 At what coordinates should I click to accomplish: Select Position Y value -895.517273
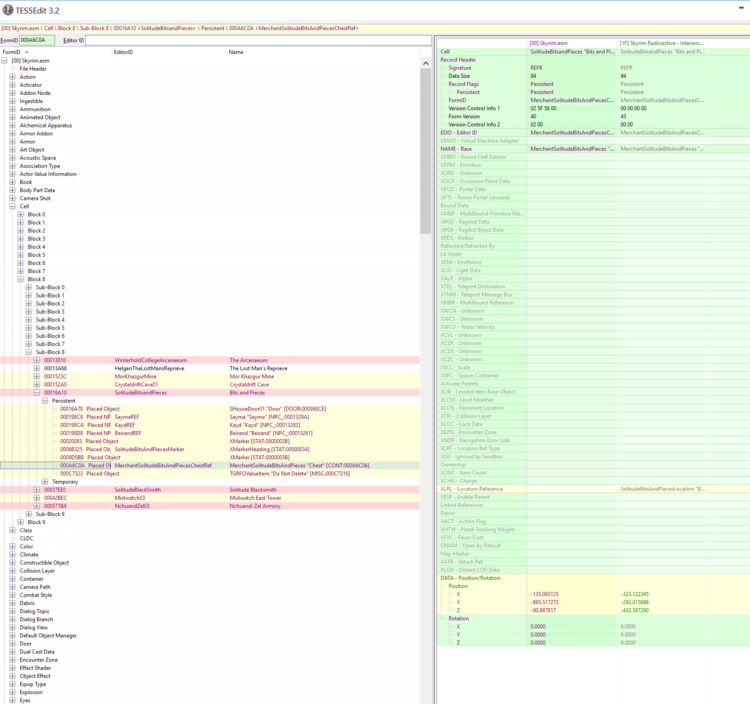tap(544, 602)
